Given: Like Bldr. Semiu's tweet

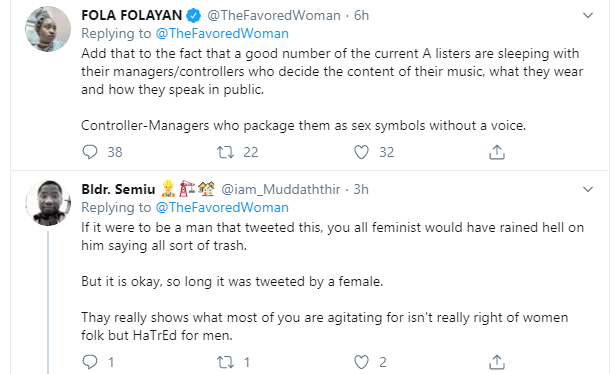Looking at the screenshot, I should 361,362.
